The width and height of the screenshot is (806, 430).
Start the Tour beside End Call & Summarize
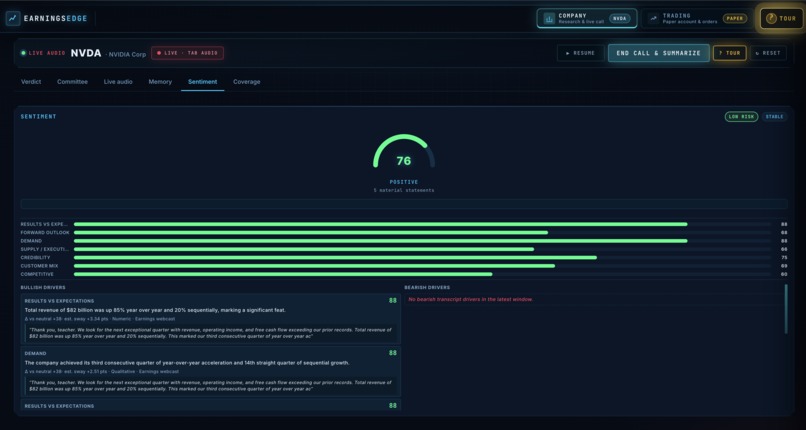point(729,53)
